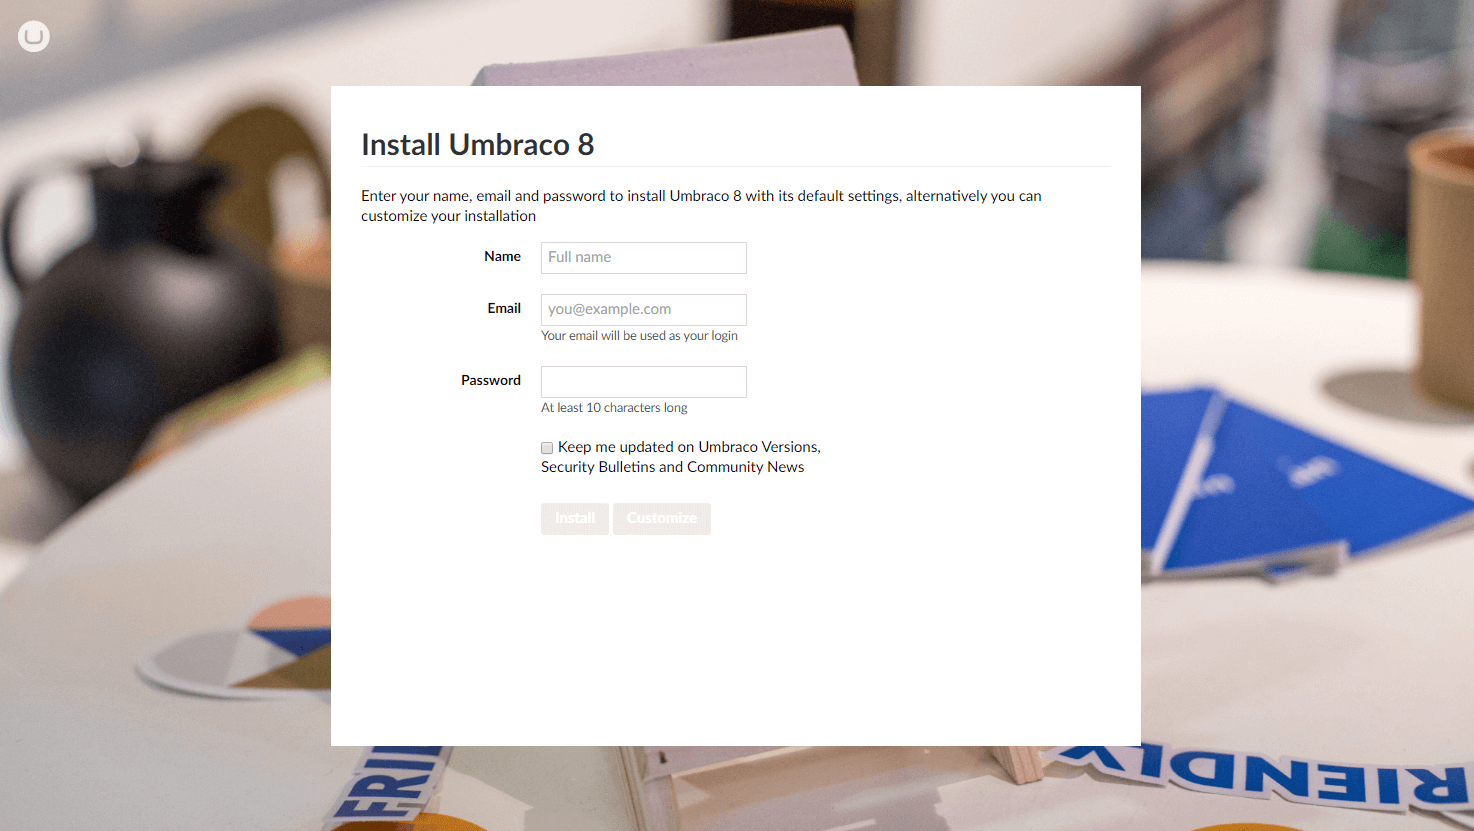The height and width of the screenshot is (831, 1474).
Task: Click the 'Keep me updated on Umbraco Versions' label text
Action: tap(681, 457)
